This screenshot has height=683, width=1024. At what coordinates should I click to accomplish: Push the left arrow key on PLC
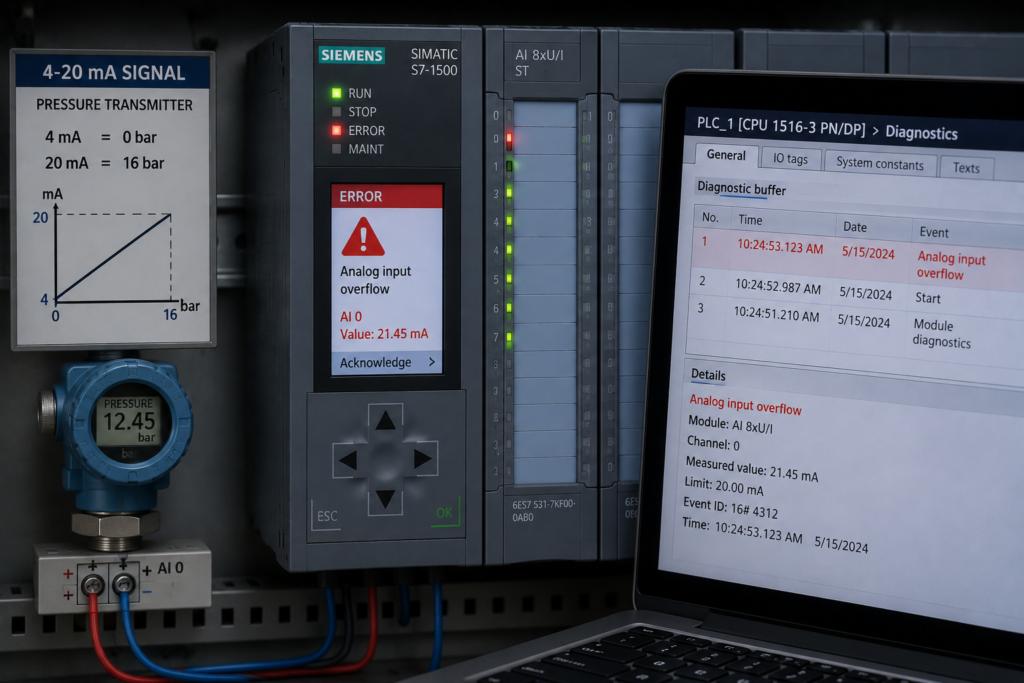pos(348,460)
